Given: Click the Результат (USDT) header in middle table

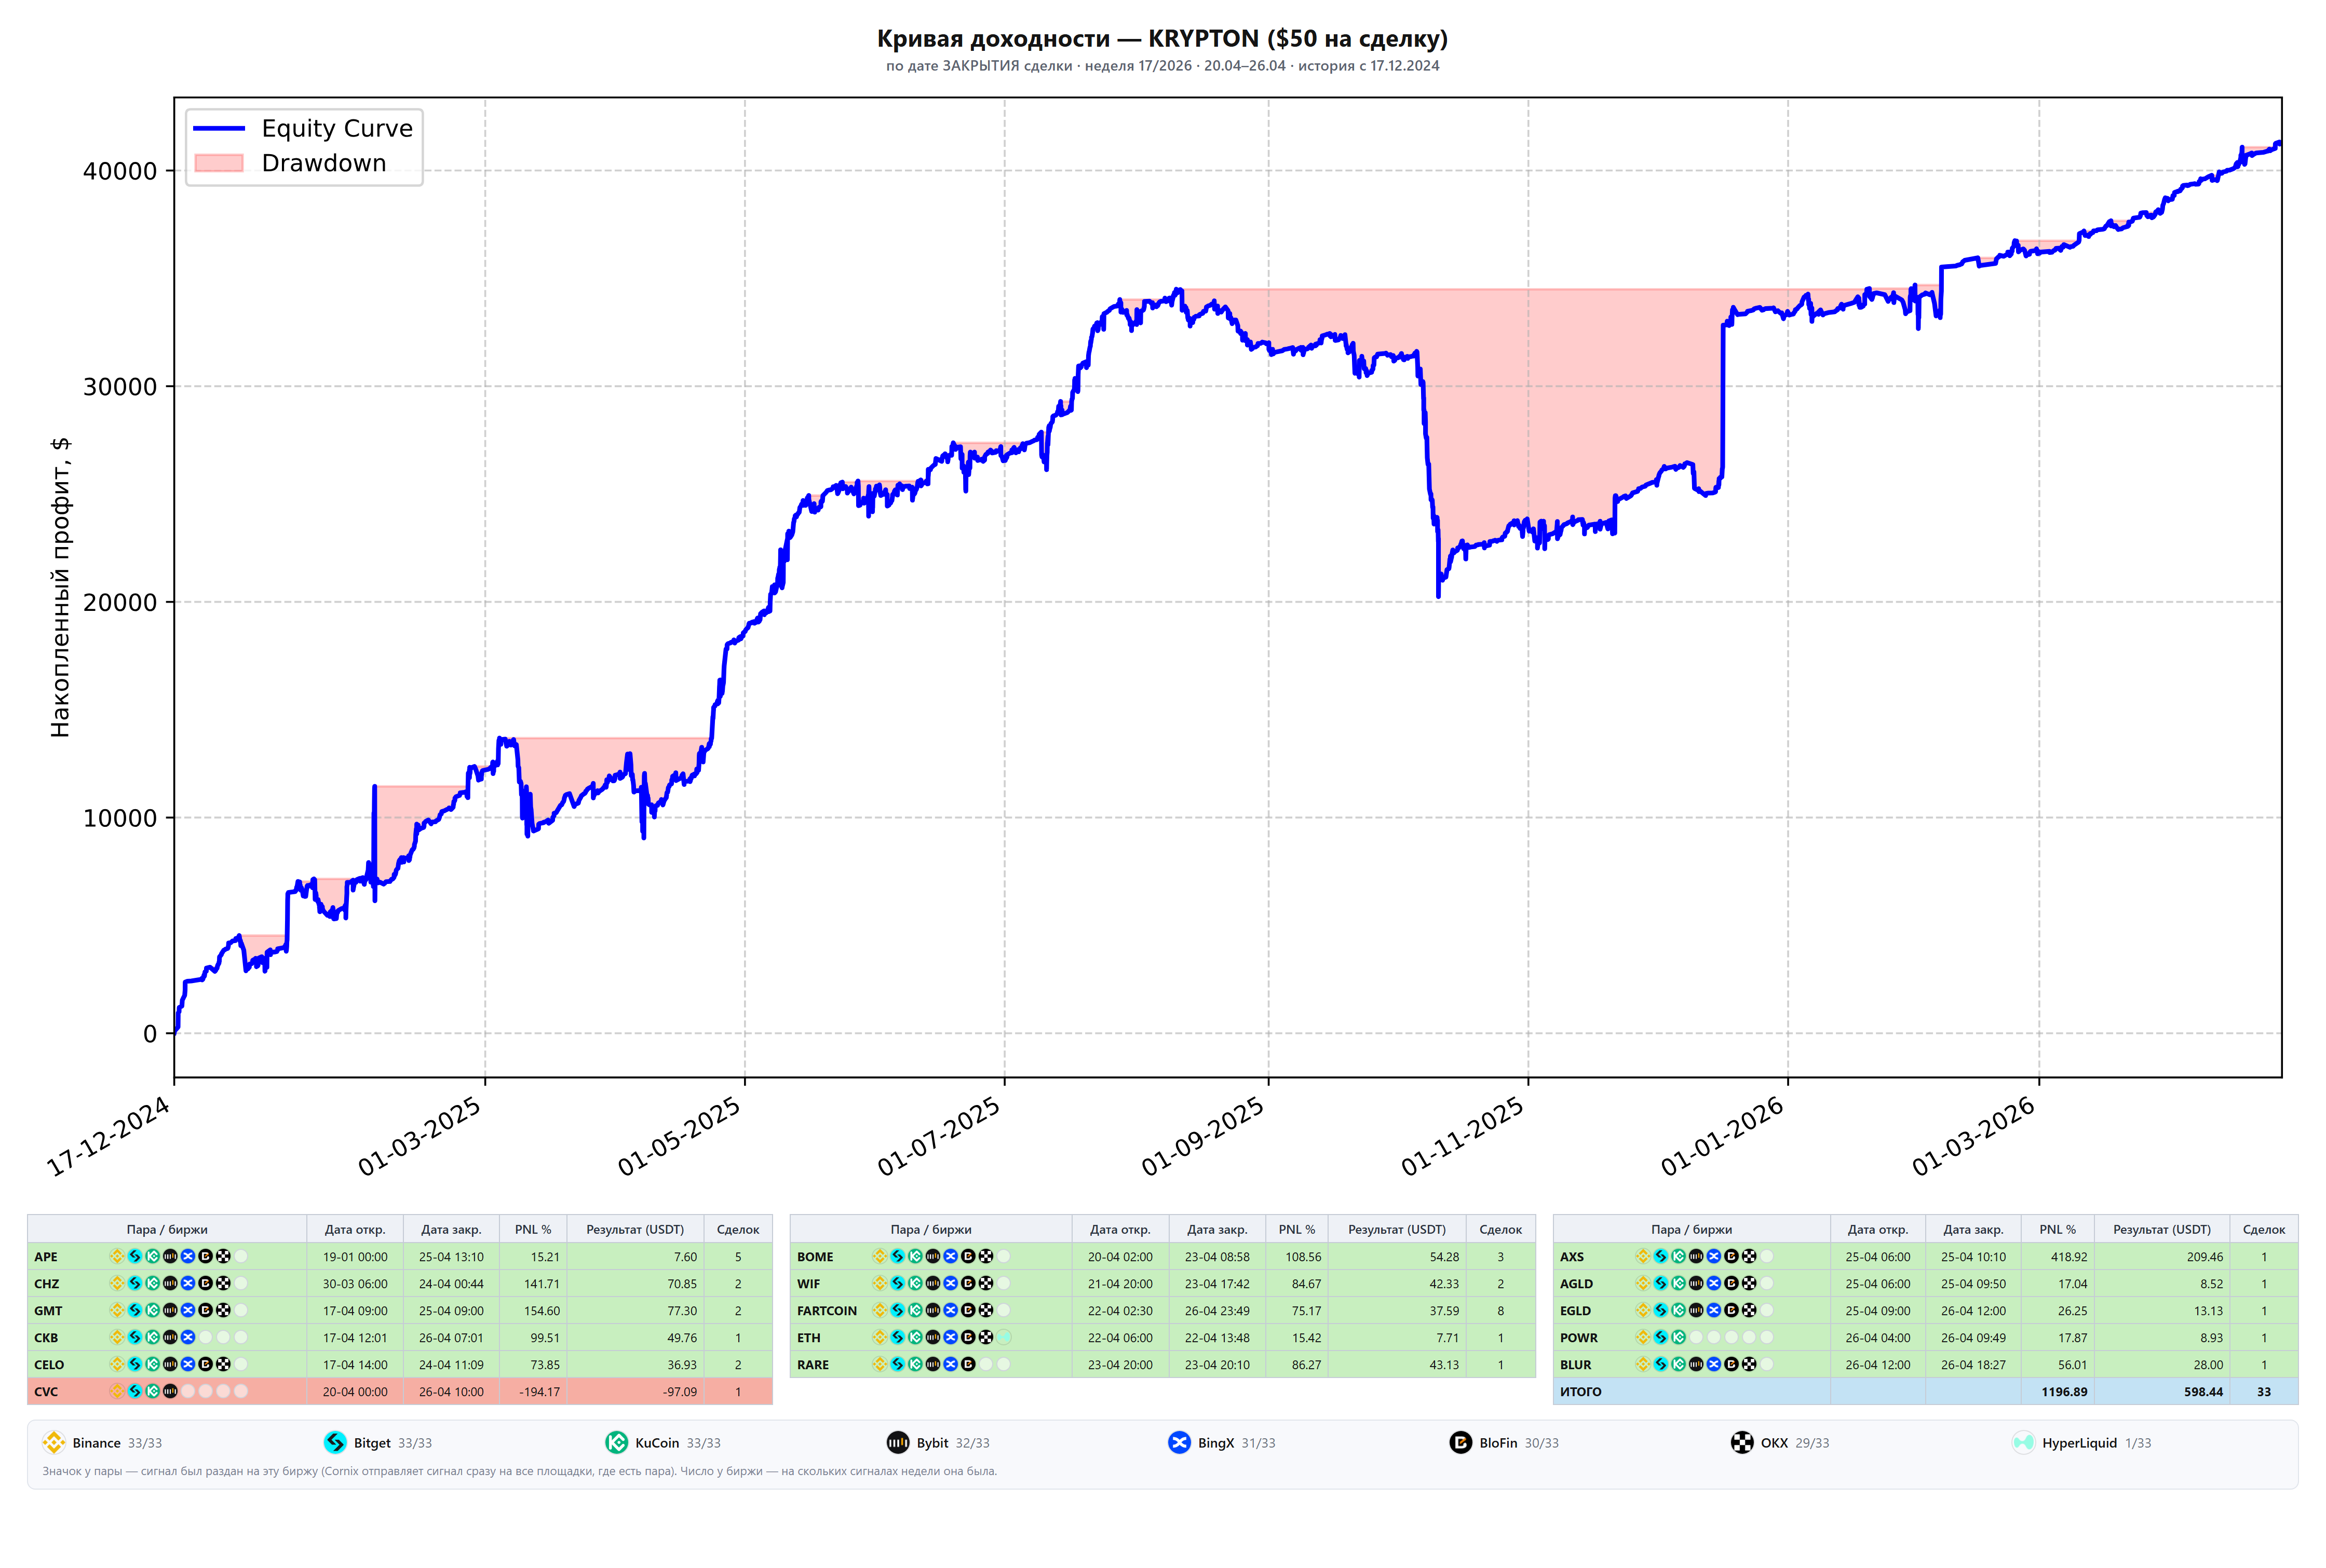Looking at the screenshot, I should coord(1397,1229).
